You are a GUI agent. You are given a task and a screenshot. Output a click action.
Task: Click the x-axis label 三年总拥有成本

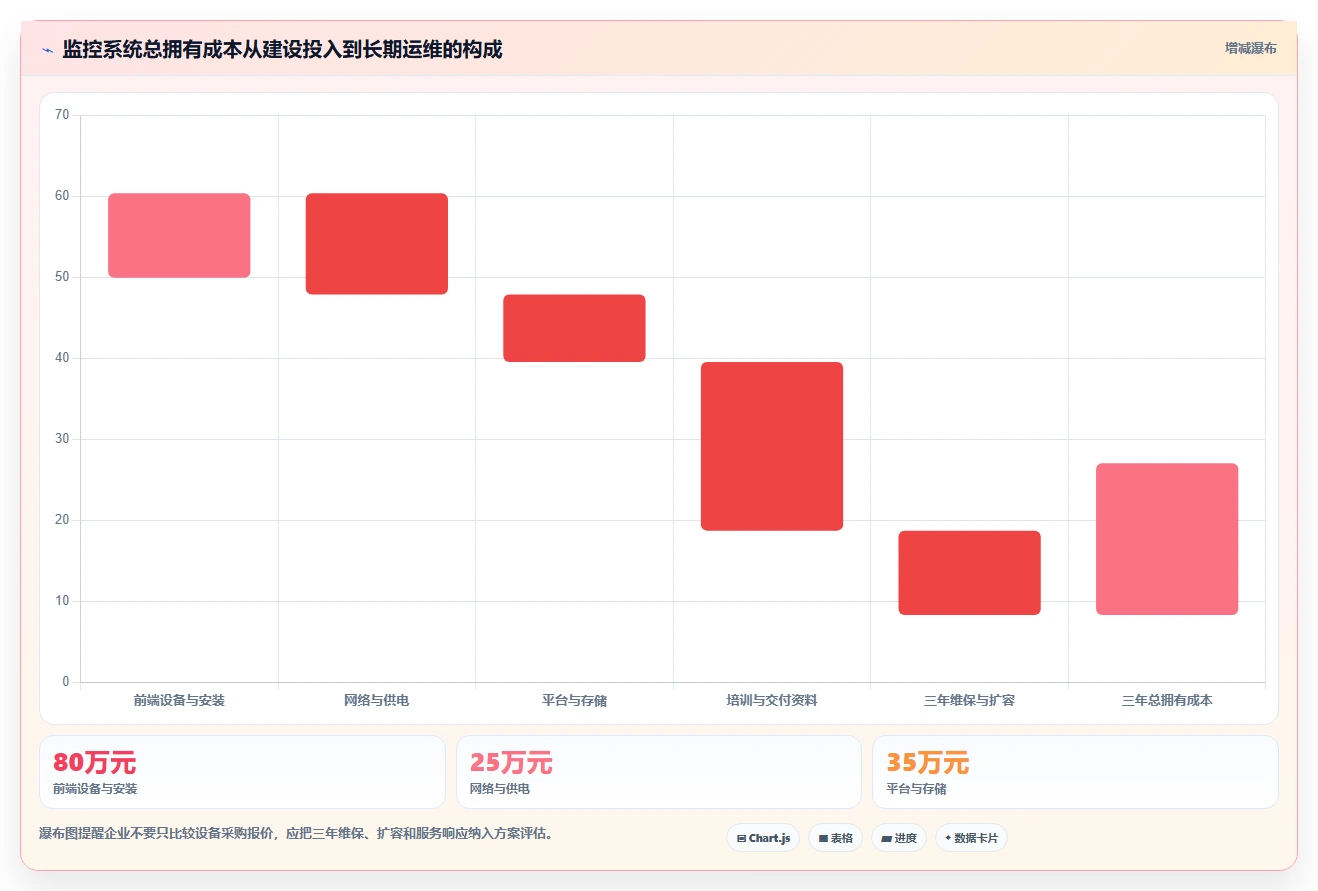tap(1167, 700)
